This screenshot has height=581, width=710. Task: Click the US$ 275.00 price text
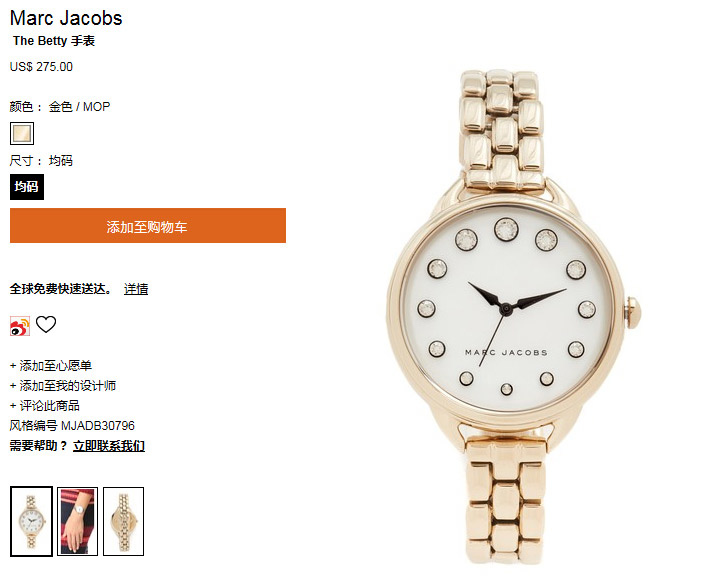(x=41, y=67)
